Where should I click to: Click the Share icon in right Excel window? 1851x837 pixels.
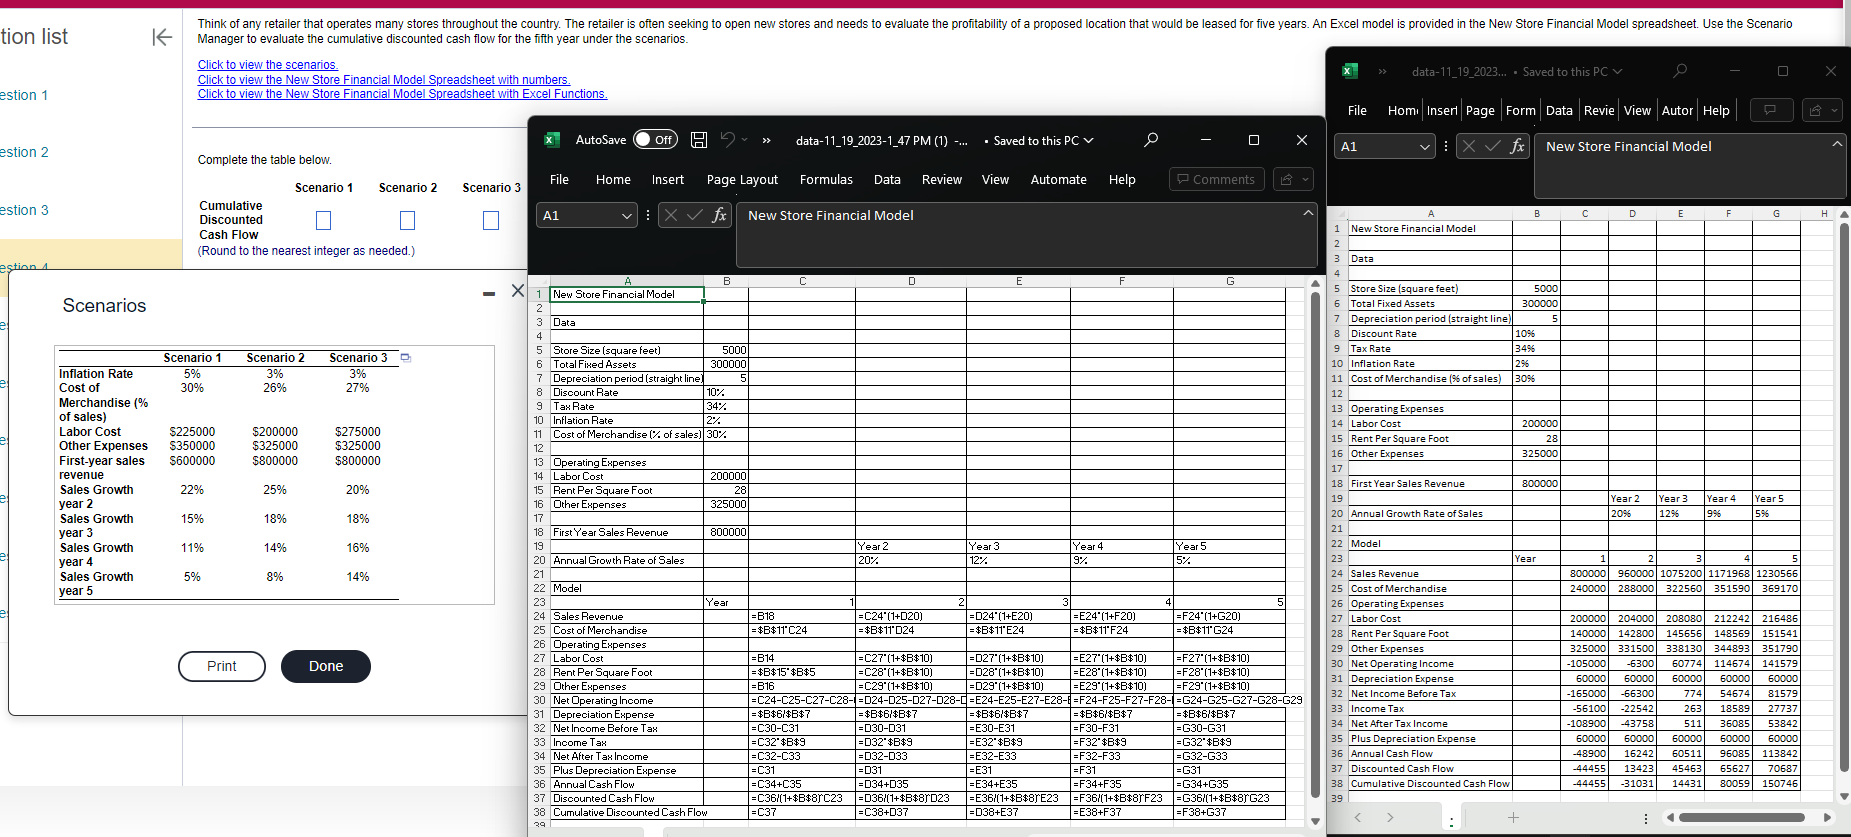[x=1816, y=110]
